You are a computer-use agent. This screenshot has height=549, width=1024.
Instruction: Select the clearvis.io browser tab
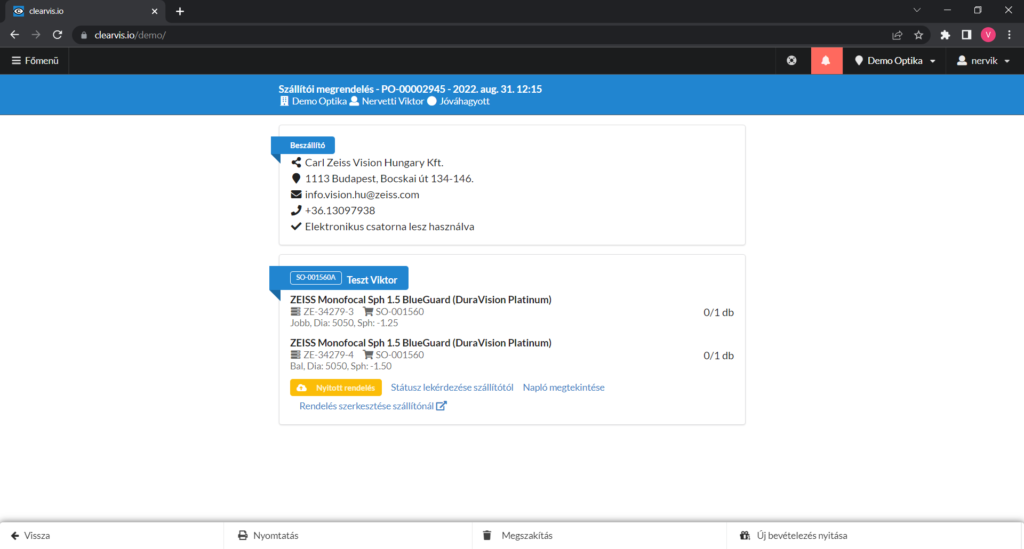85,11
